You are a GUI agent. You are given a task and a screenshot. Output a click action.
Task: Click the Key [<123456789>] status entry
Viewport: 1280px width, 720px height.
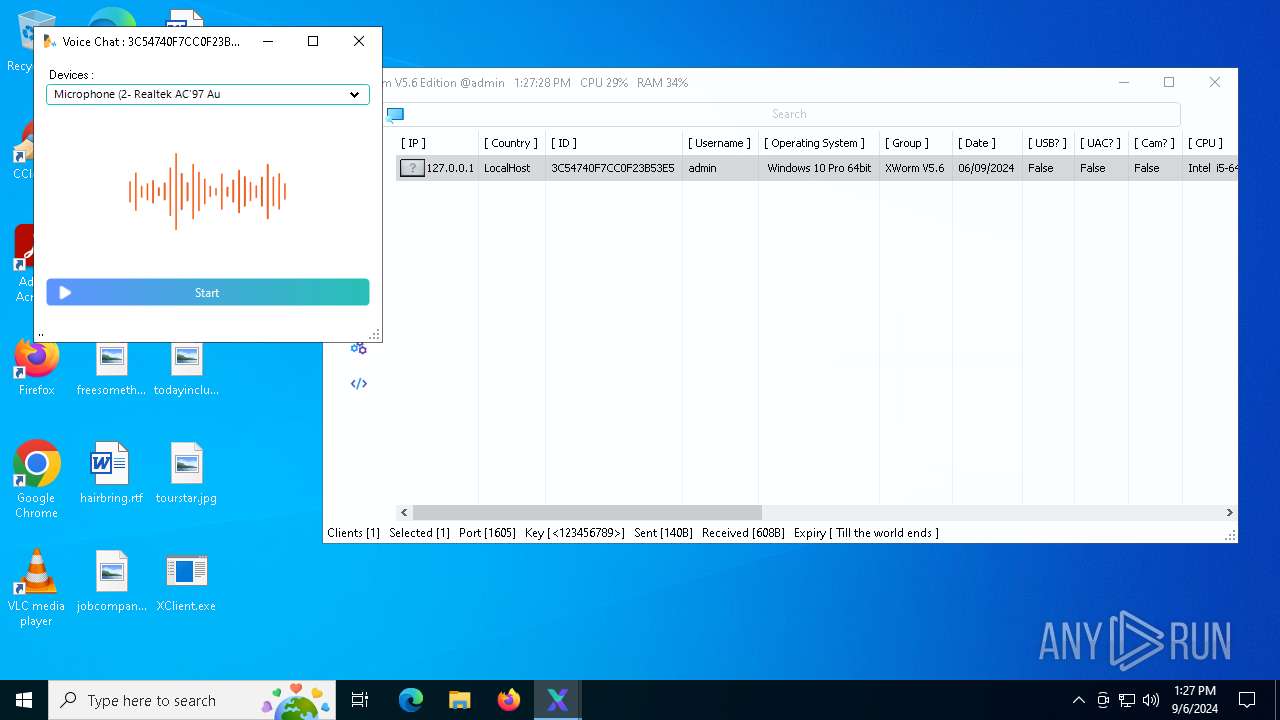point(575,533)
